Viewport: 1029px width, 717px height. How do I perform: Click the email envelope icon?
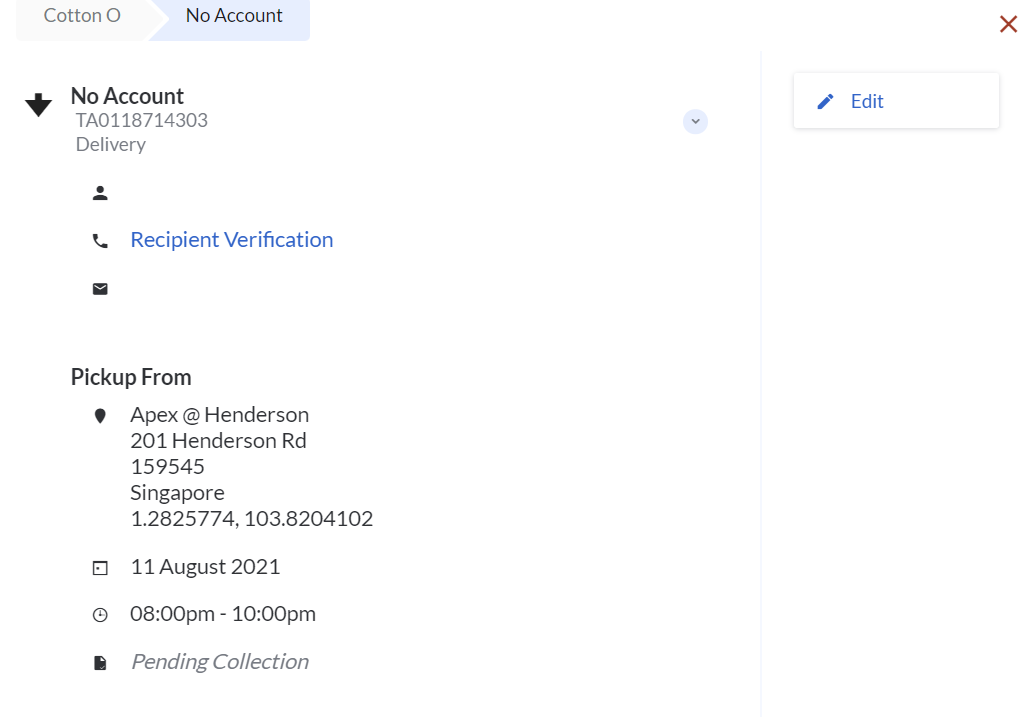pyautogui.click(x=100, y=289)
